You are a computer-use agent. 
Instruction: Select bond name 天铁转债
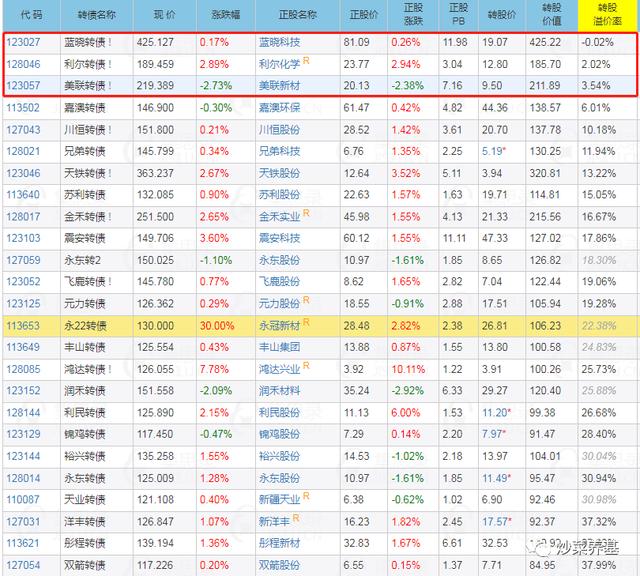(85, 173)
